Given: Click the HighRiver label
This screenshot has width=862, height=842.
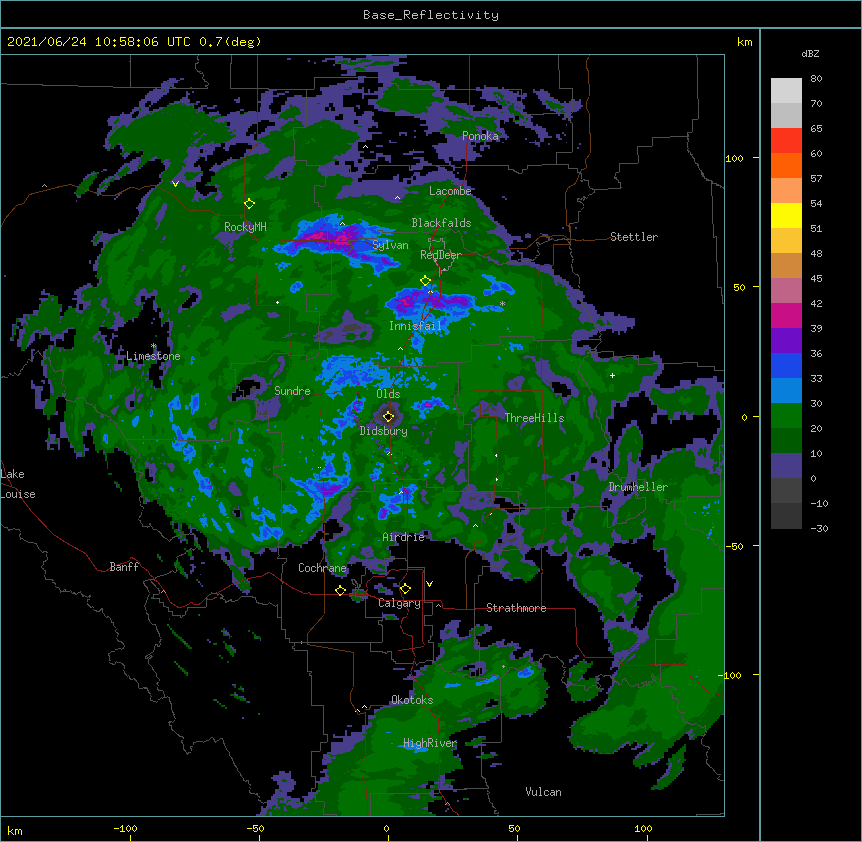Looking at the screenshot, I should (x=430, y=743).
